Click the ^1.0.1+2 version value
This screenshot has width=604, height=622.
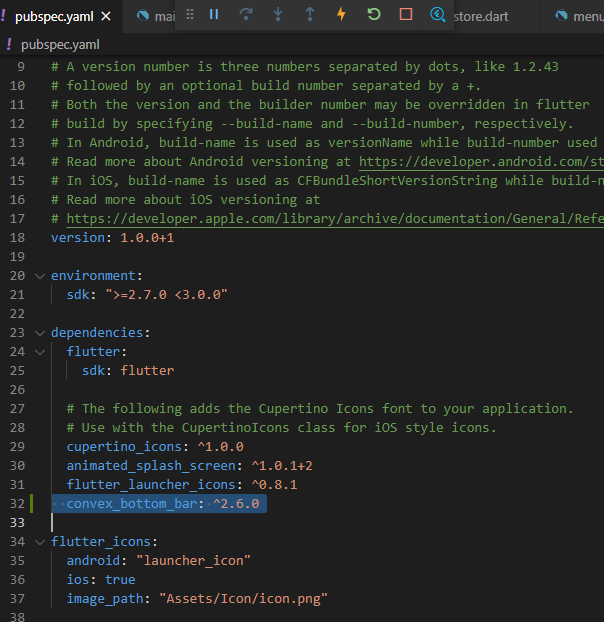[282, 466]
